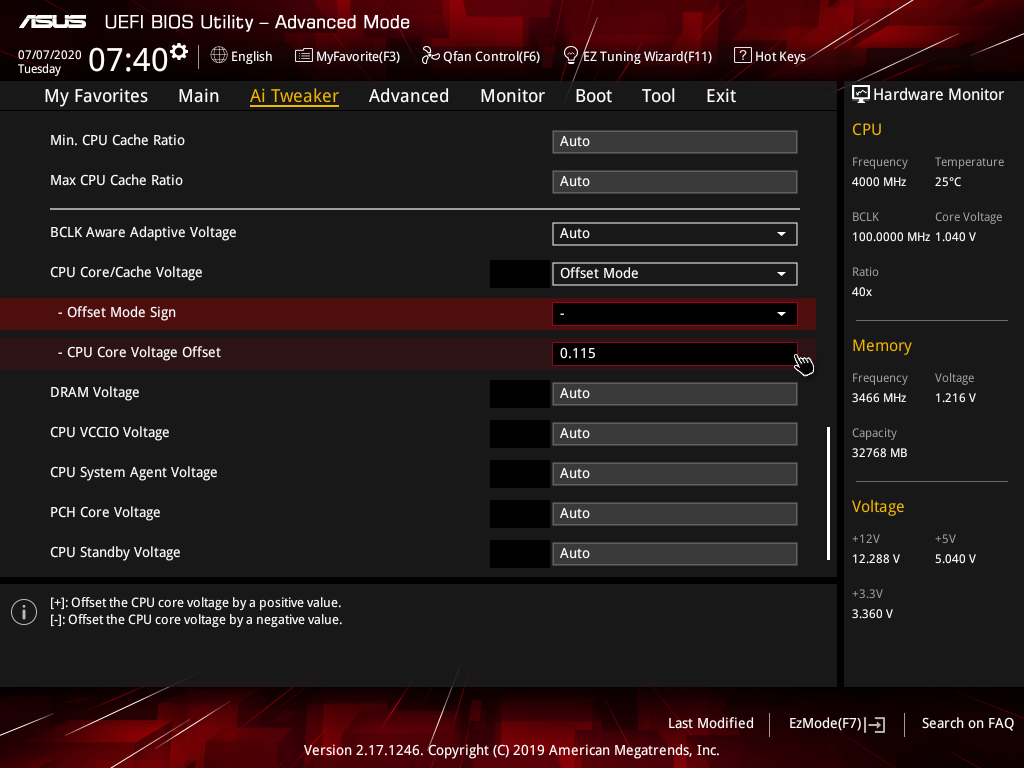Select the CPU System Agent Voltage label

click(x=134, y=472)
